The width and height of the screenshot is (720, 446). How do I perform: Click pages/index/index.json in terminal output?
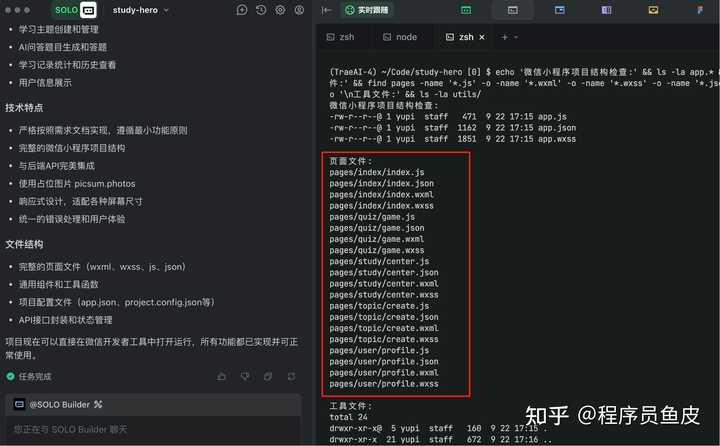click(x=381, y=183)
